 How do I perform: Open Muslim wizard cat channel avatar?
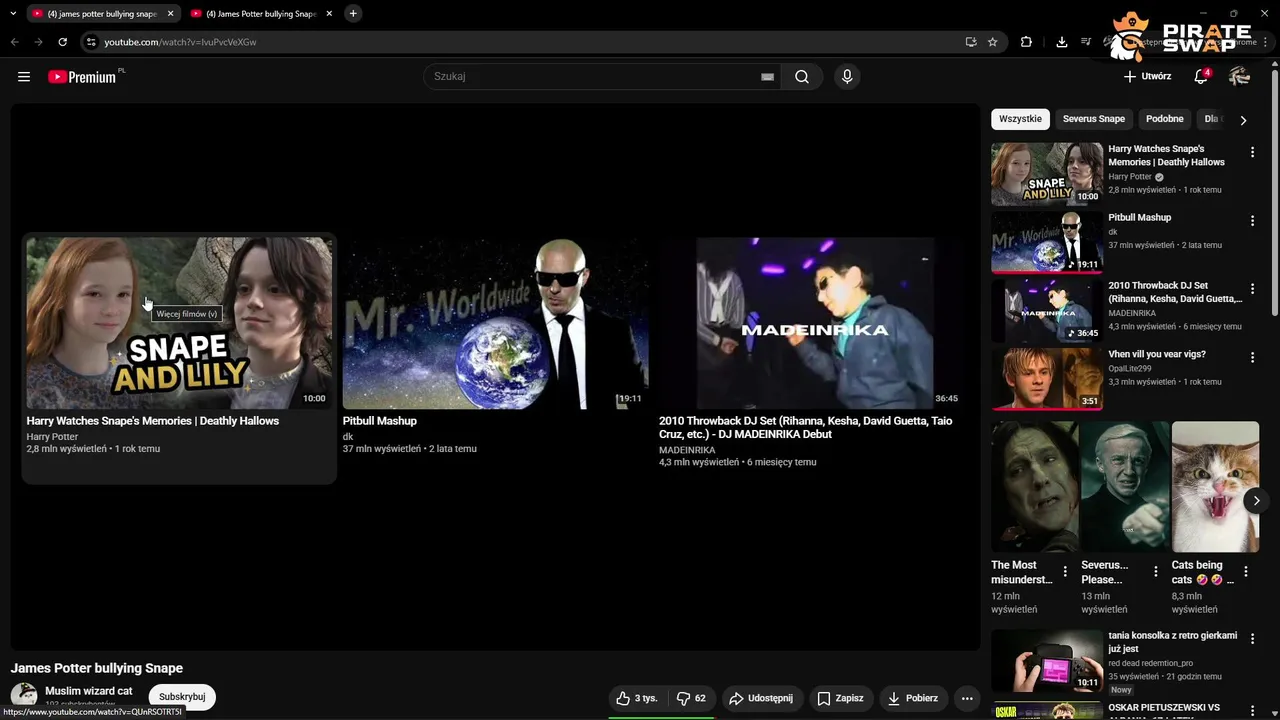click(24, 695)
